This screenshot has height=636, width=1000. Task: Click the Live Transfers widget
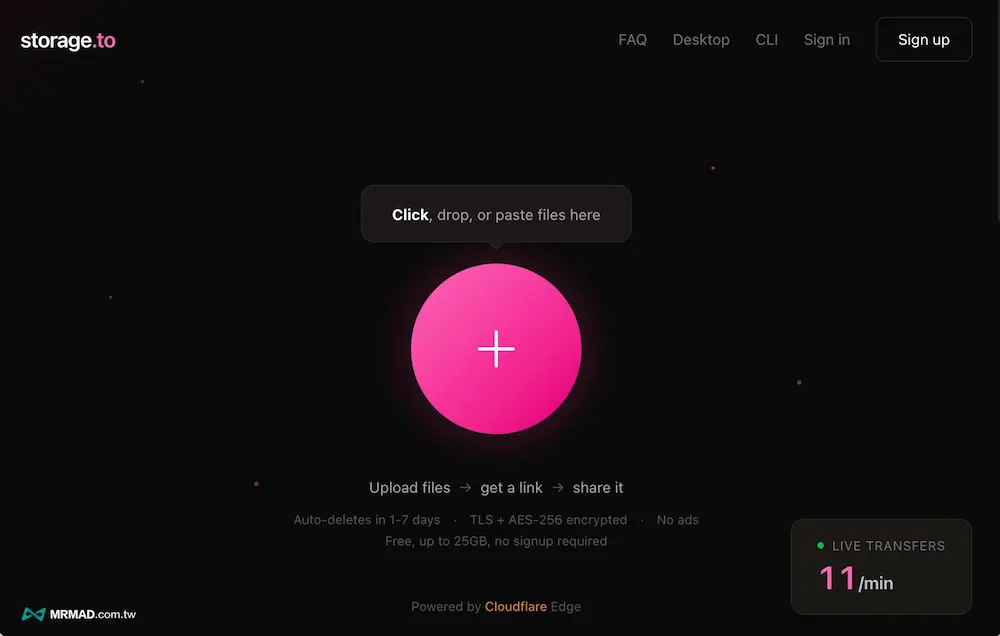(x=881, y=566)
